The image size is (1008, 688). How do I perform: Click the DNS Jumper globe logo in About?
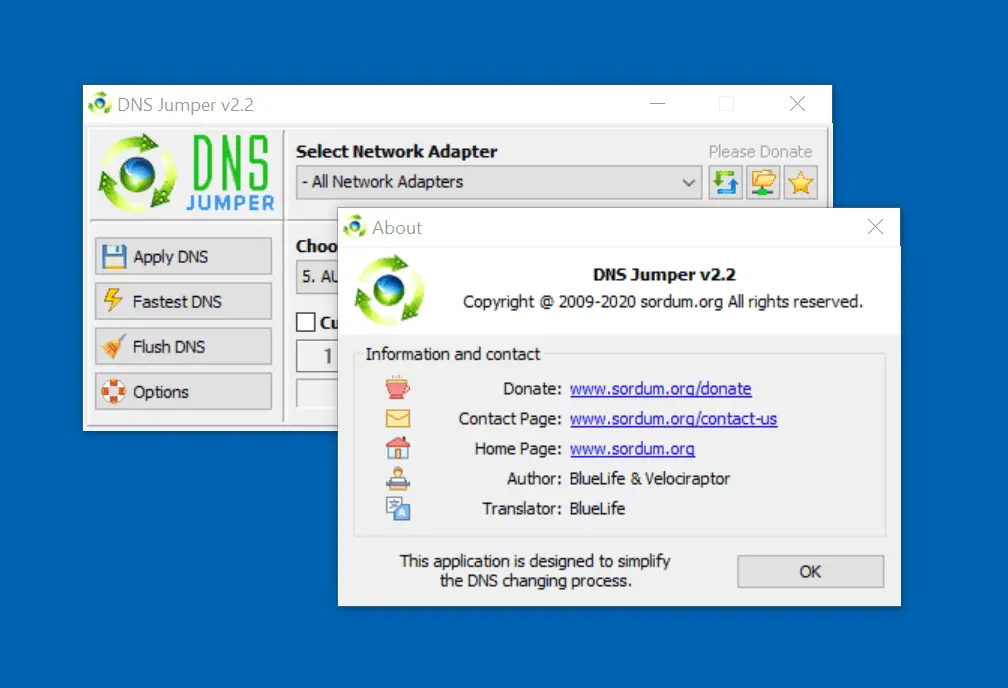tap(390, 289)
